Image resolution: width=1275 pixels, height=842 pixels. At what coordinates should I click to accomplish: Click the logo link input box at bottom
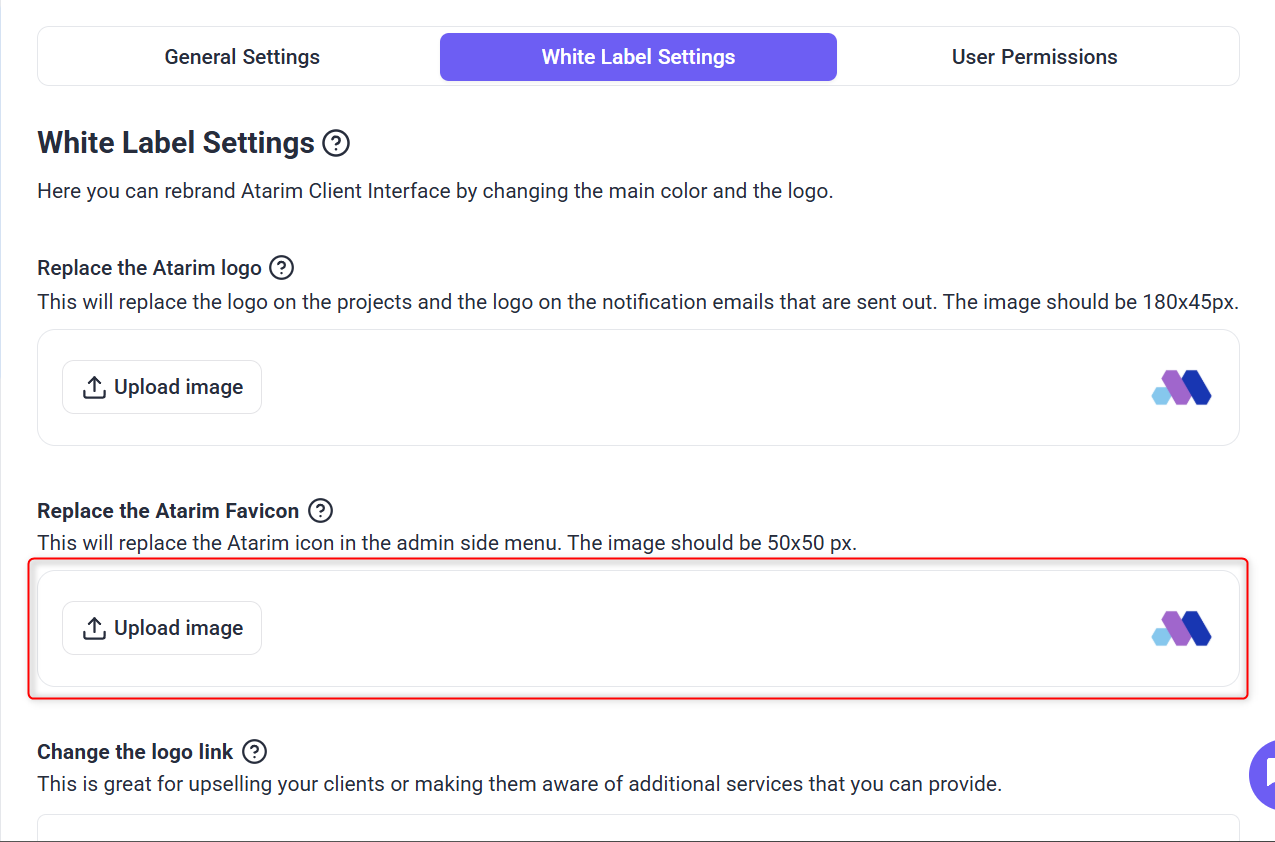coord(638,828)
